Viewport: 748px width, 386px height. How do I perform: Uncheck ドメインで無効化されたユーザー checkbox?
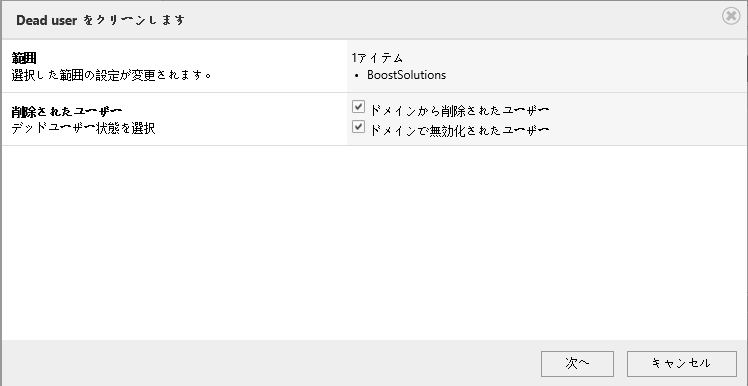pyautogui.click(x=358, y=127)
